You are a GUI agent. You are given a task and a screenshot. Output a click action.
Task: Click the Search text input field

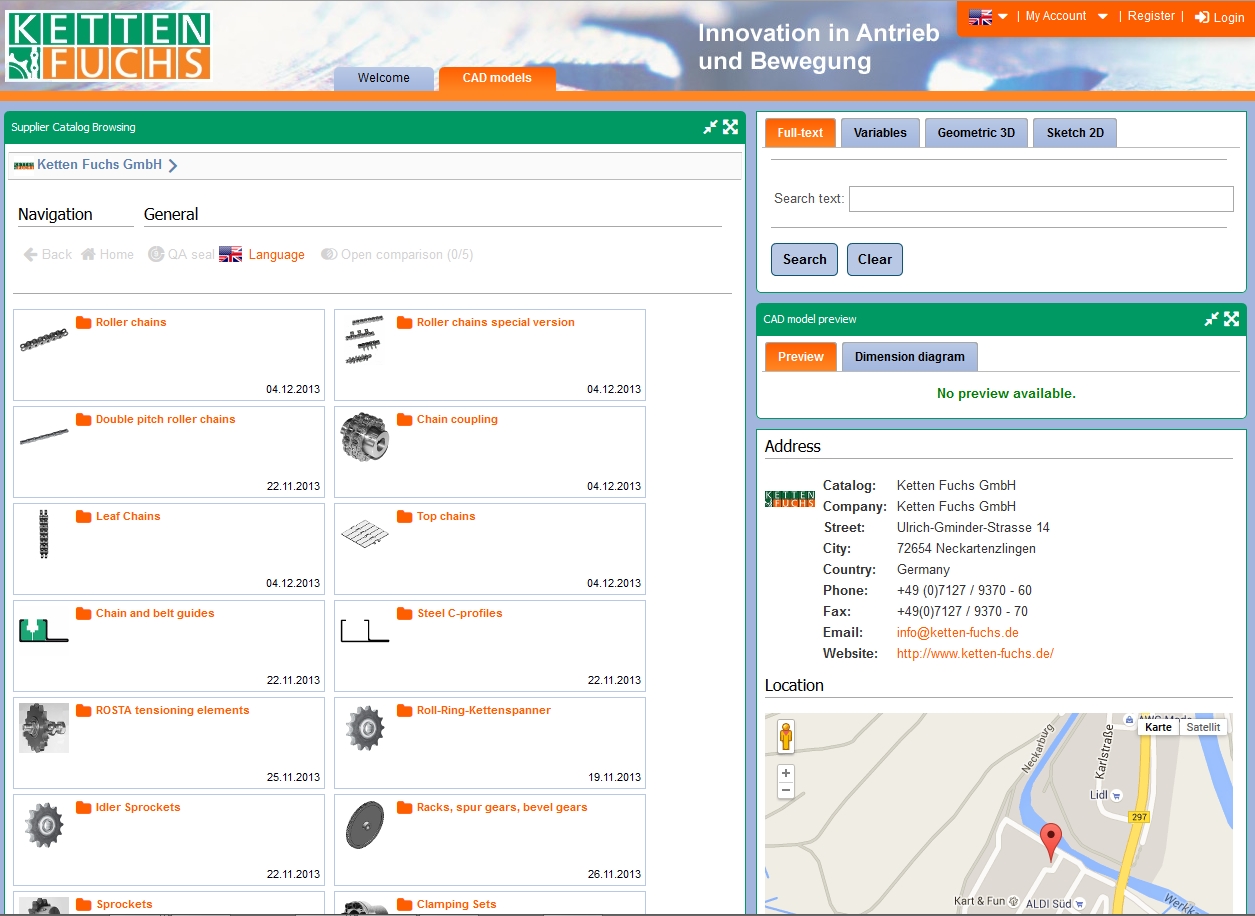(x=1040, y=199)
